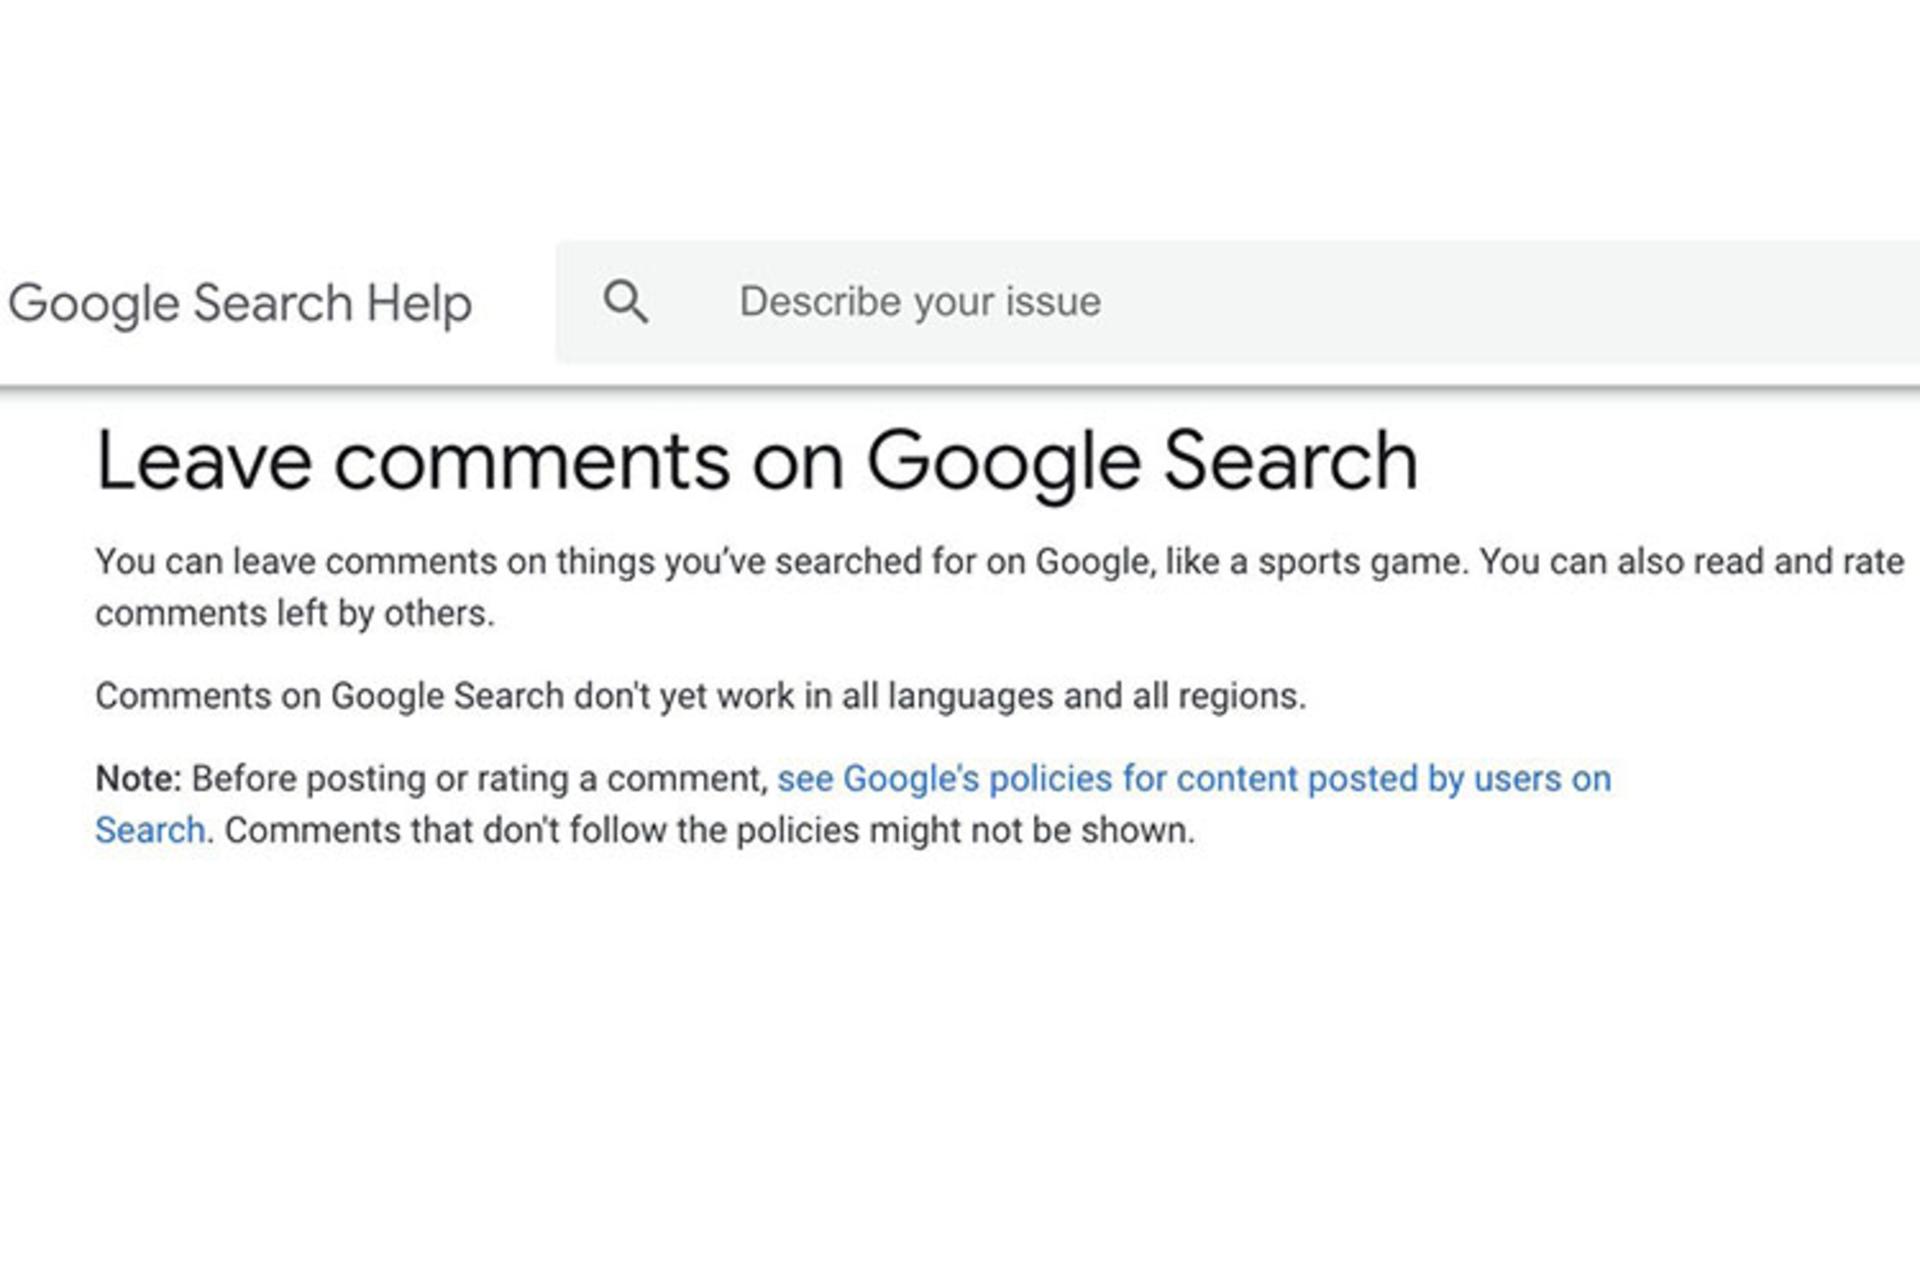Click the word "Google" in the header title

pos(94,304)
